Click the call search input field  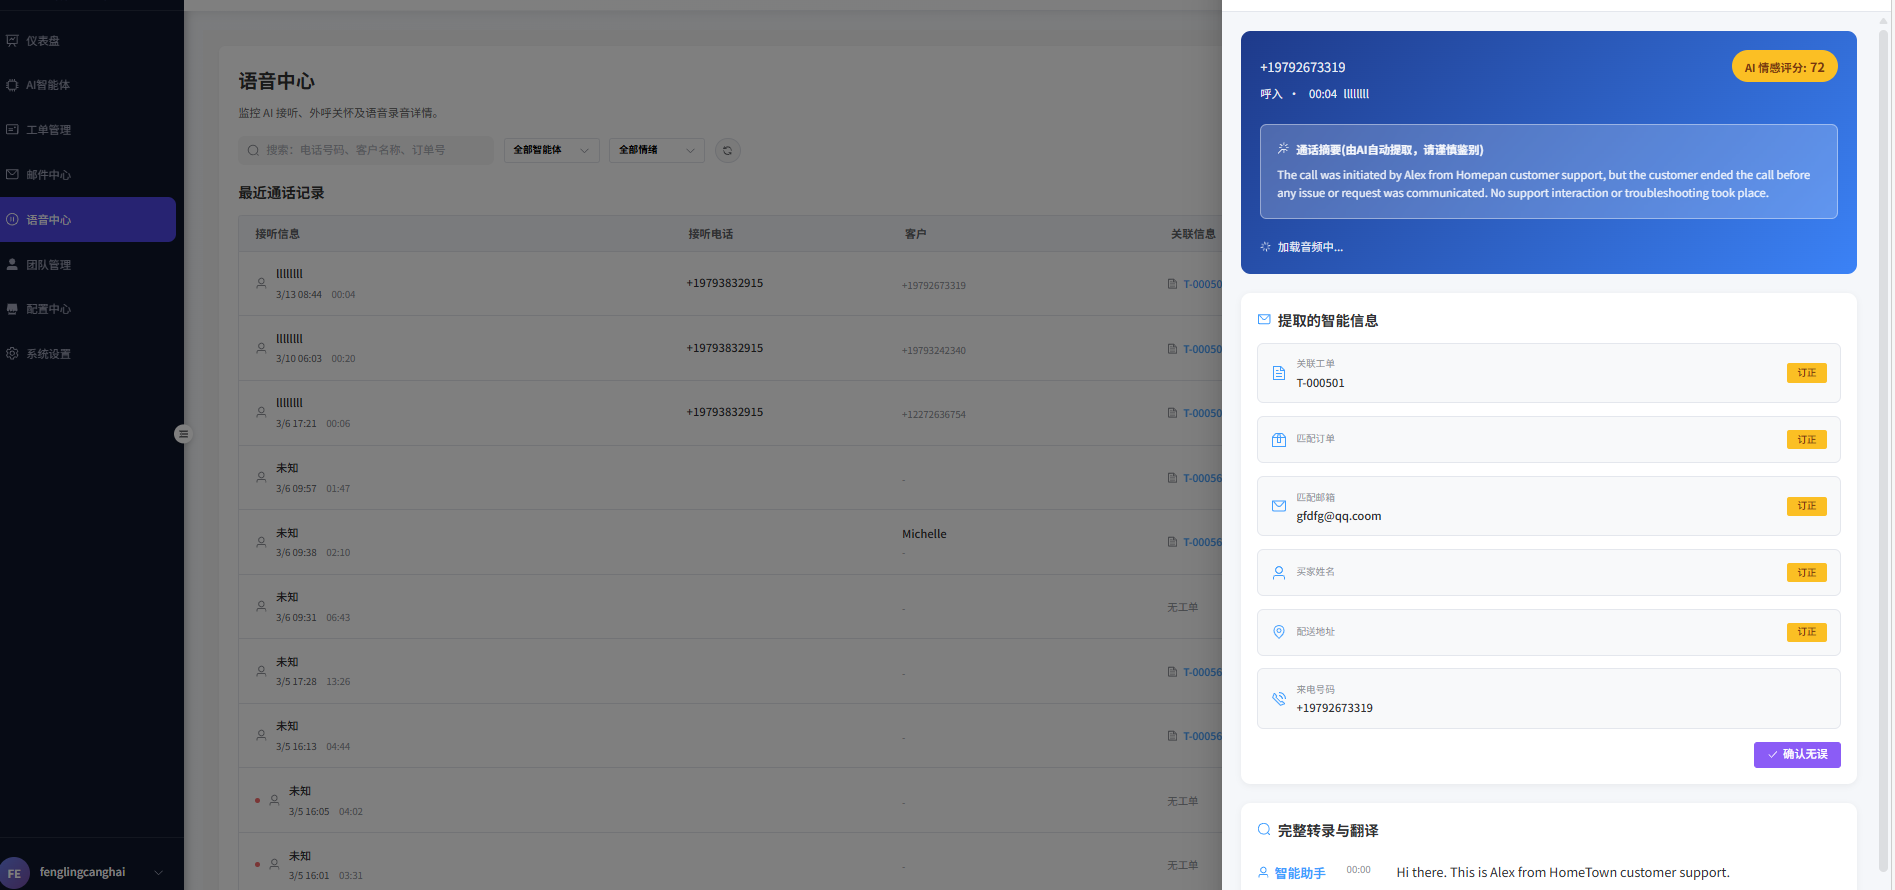click(x=366, y=150)
